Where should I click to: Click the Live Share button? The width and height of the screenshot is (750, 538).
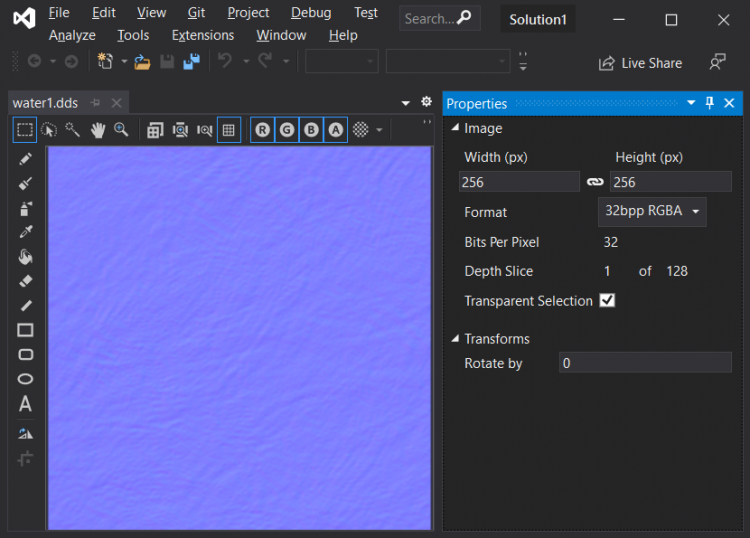coord(640,63)
